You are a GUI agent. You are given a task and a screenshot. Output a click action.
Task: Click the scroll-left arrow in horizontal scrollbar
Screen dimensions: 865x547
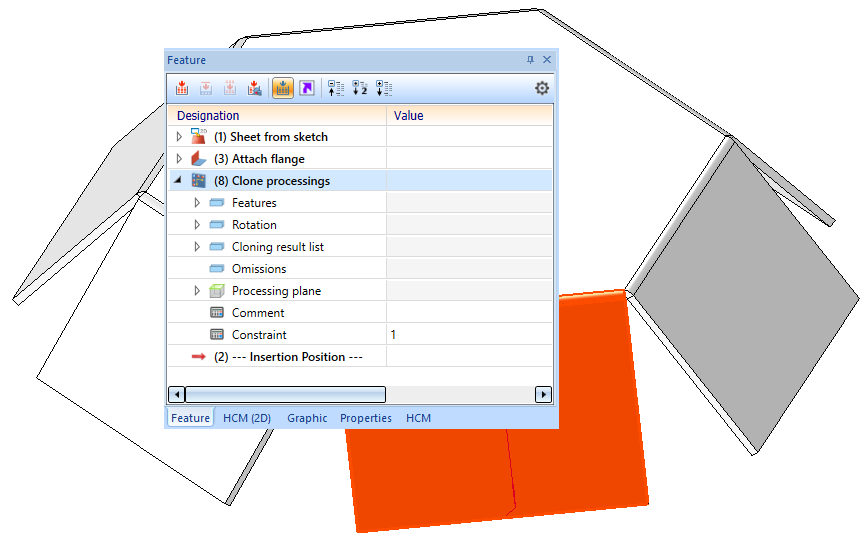pyautogui.click(x=177, y=394)
